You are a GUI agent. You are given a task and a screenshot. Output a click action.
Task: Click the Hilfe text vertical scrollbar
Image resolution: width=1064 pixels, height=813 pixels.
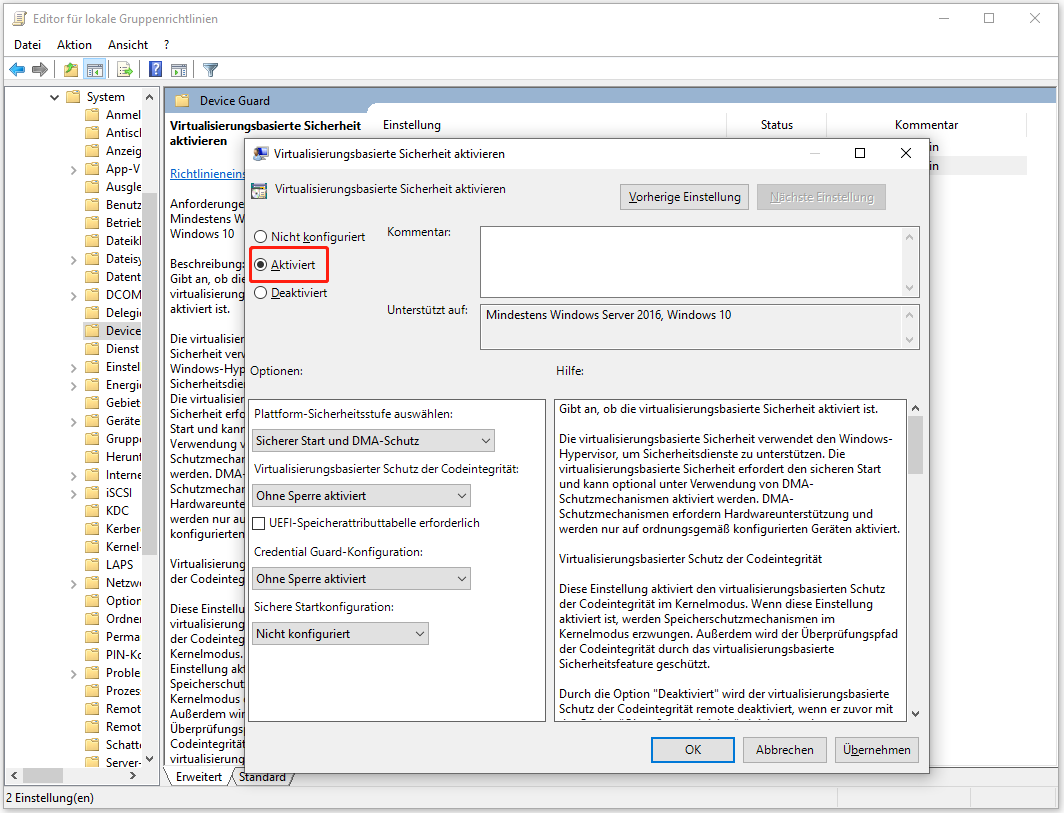tap(914, 560)
